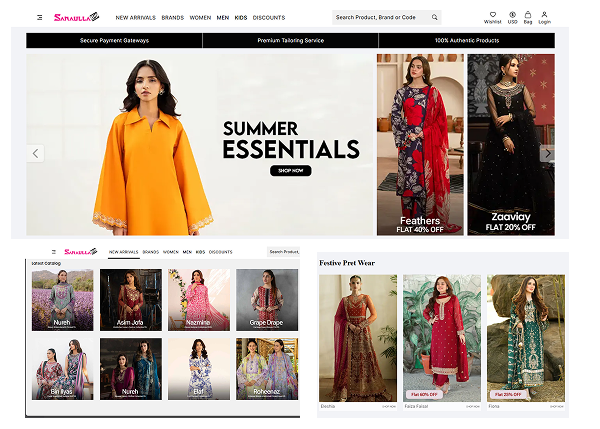Click the Login user icon

tap(544, 16)
